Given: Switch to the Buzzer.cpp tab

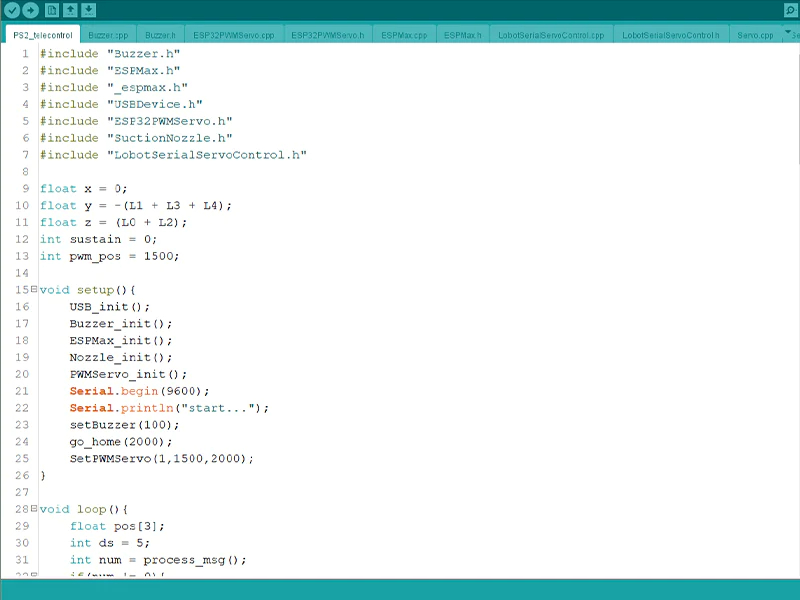Looking at the screenshot, I should 107,35.
